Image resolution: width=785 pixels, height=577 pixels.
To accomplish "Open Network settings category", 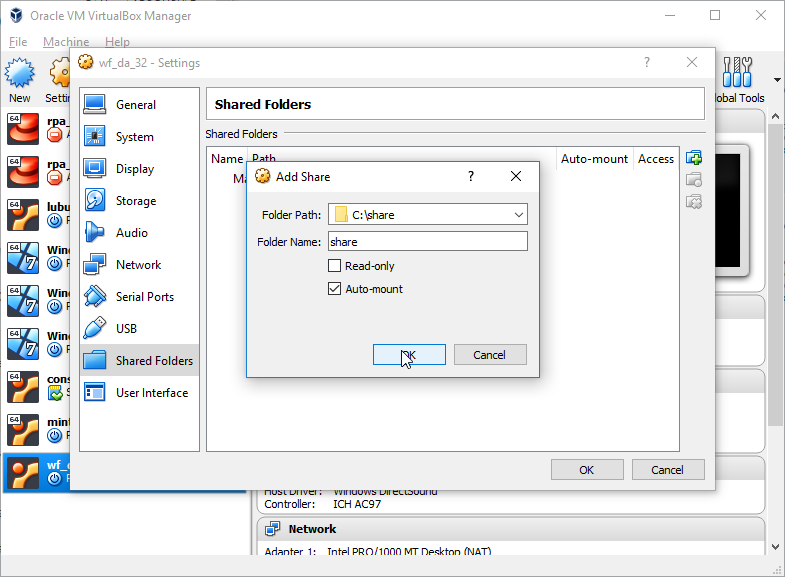I will 139,265.
